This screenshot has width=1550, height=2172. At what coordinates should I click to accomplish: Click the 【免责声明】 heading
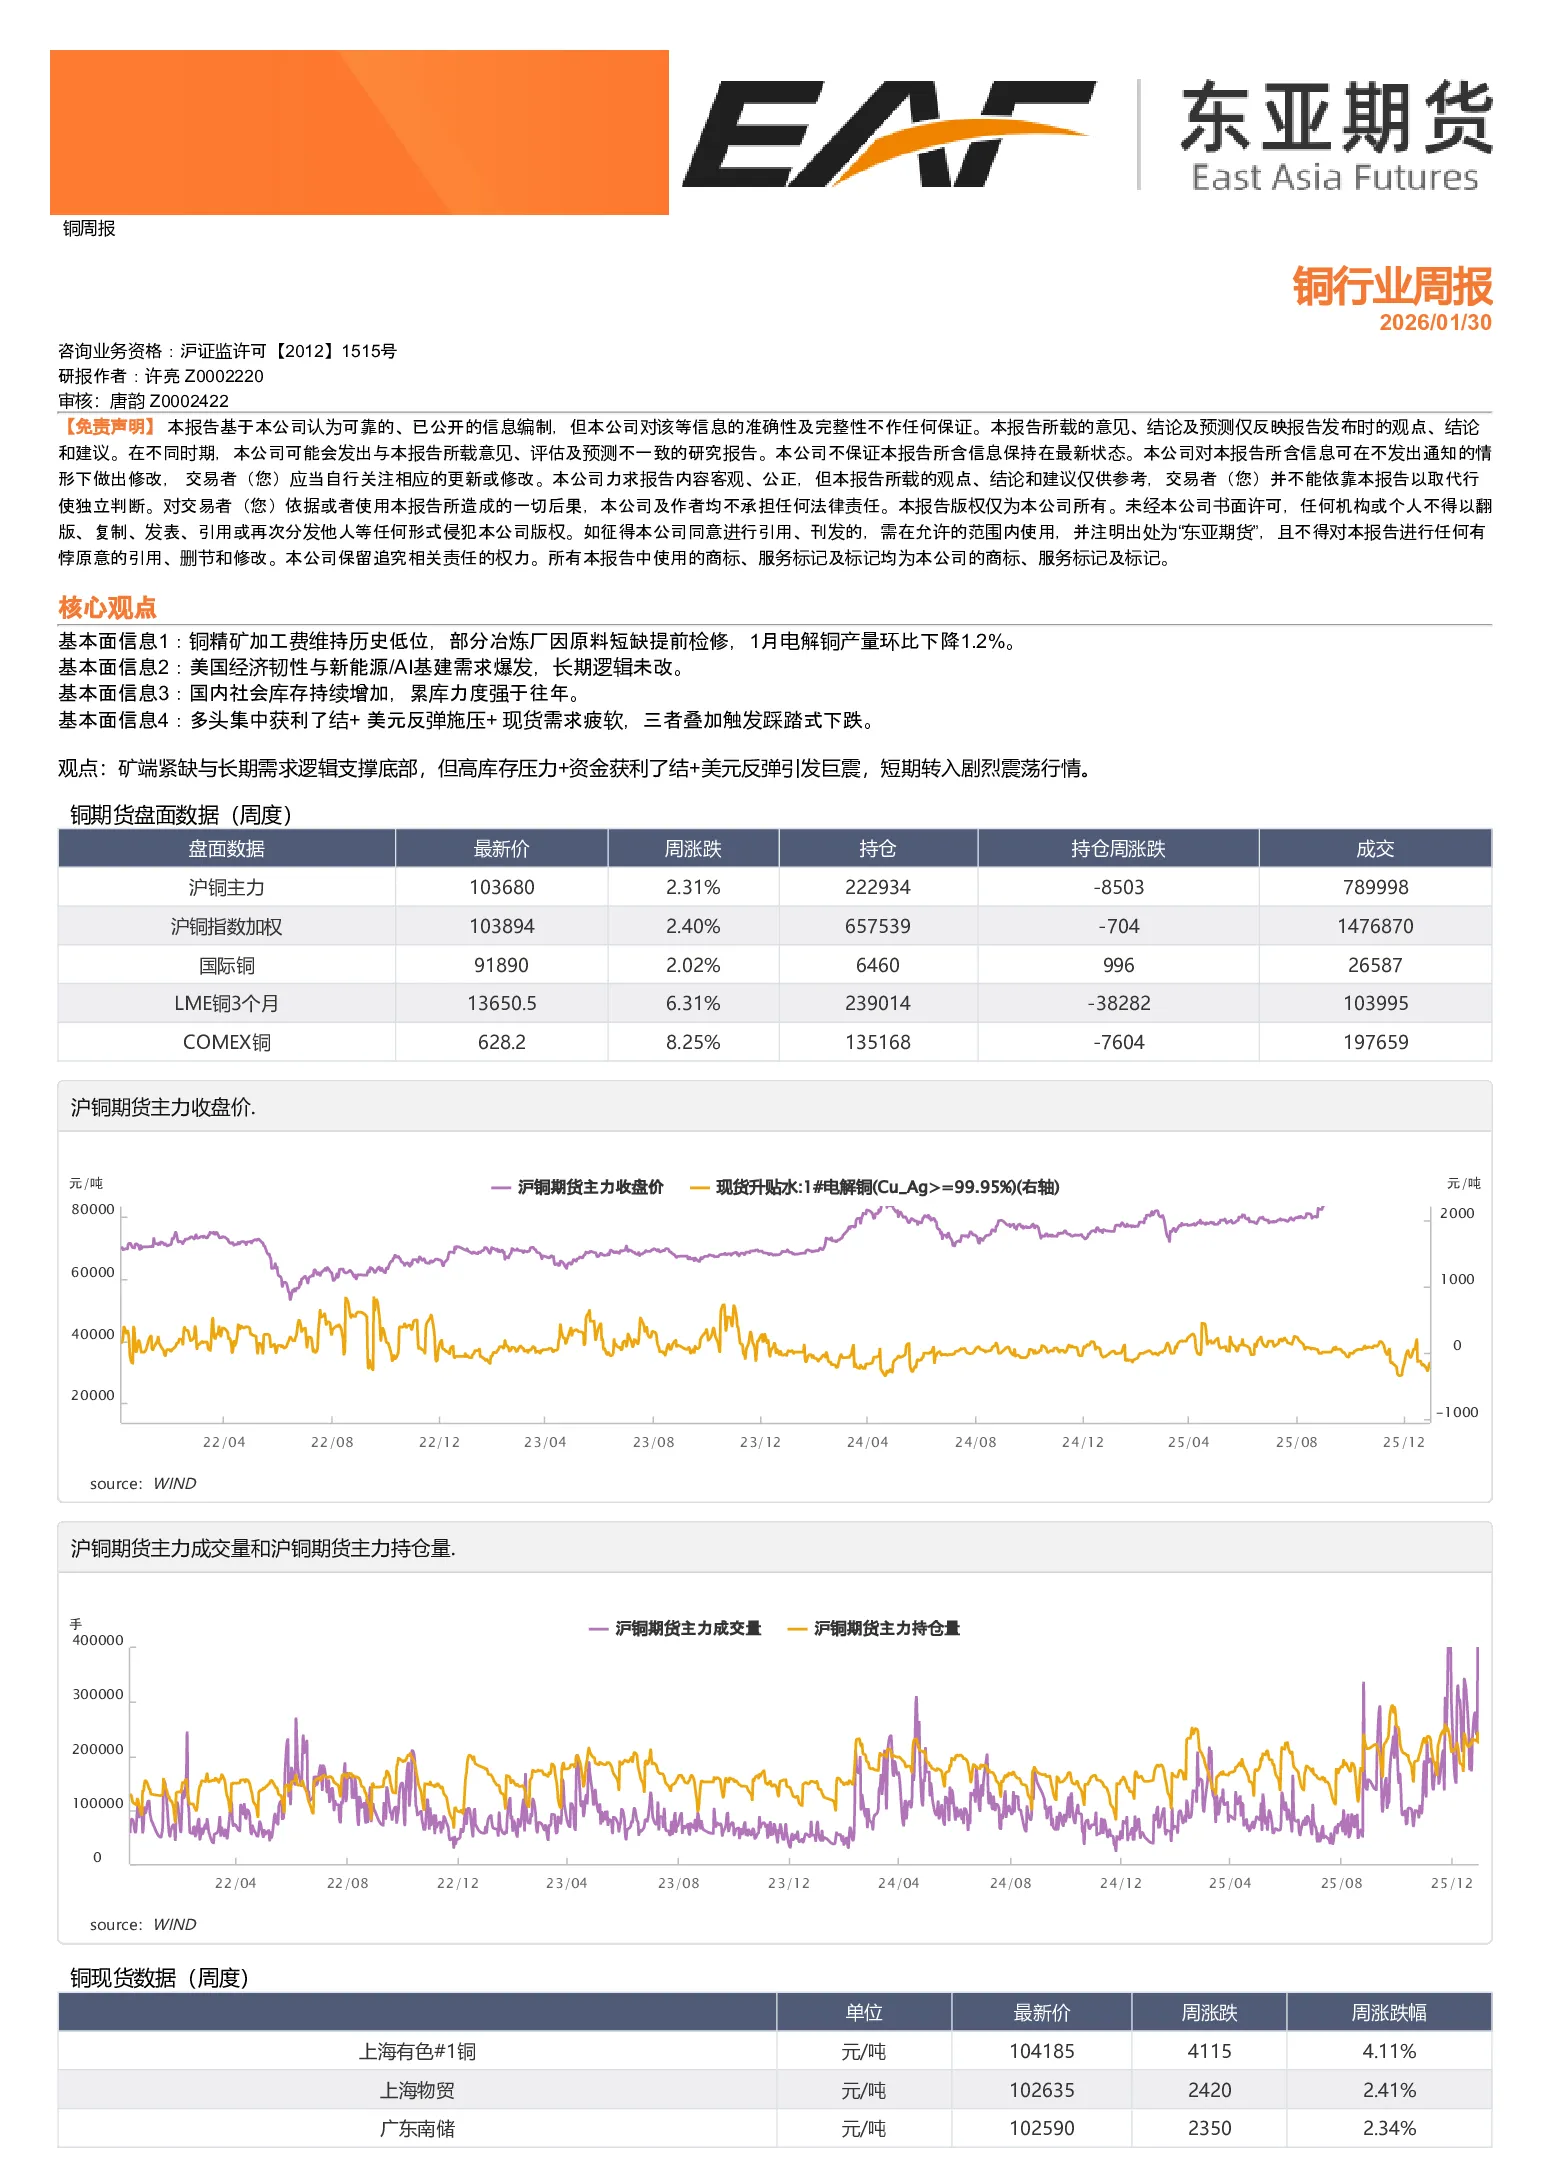click(110, 427)
